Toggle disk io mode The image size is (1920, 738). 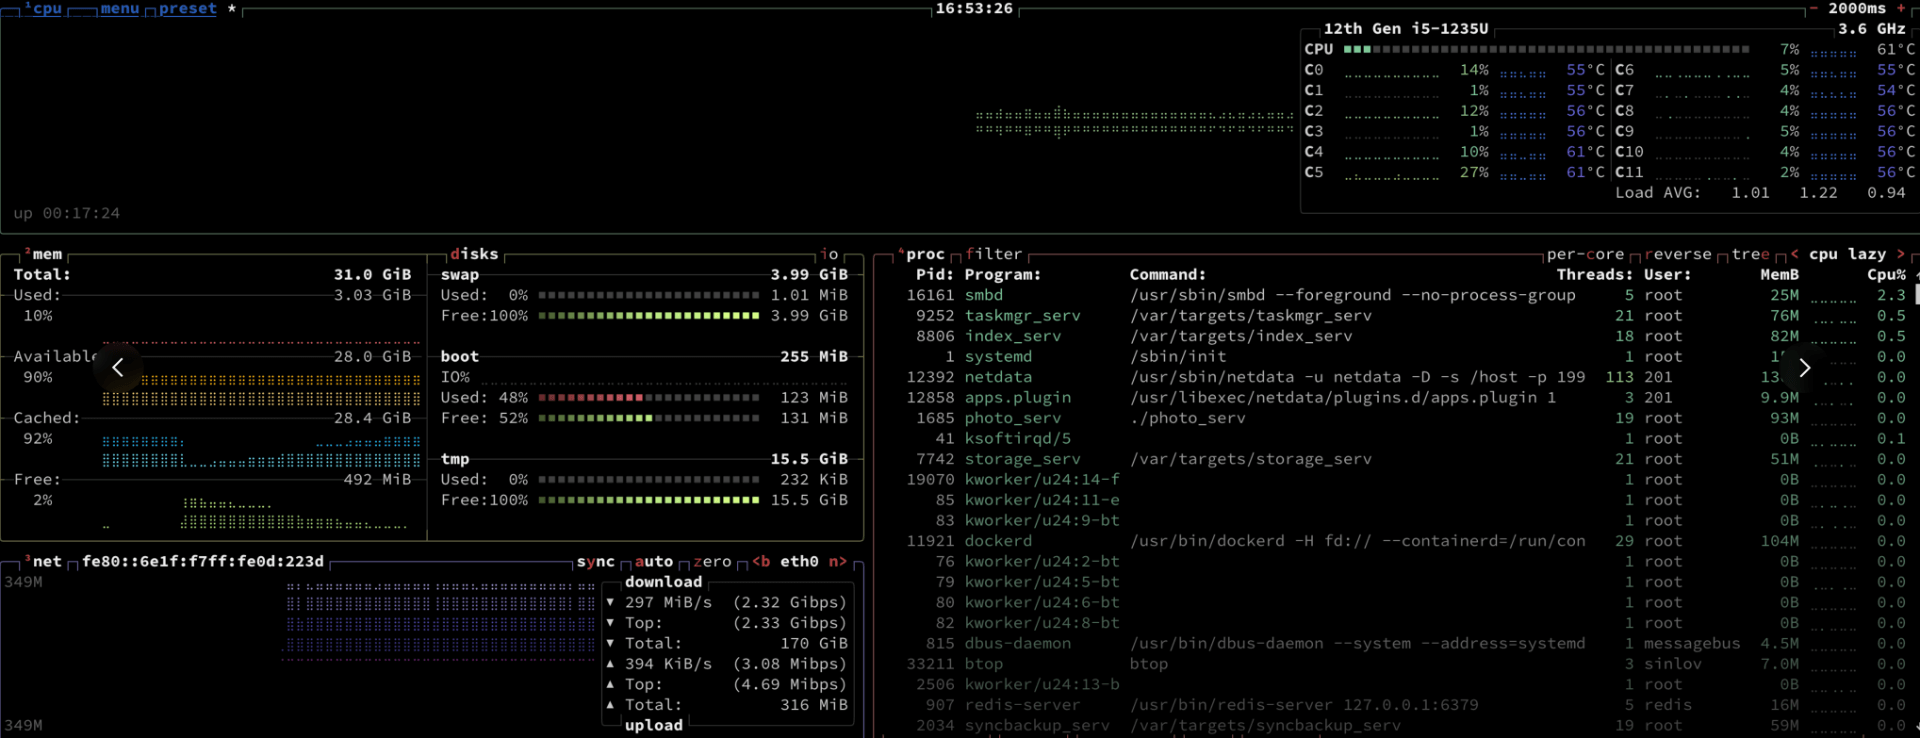[x=829, y=254]
